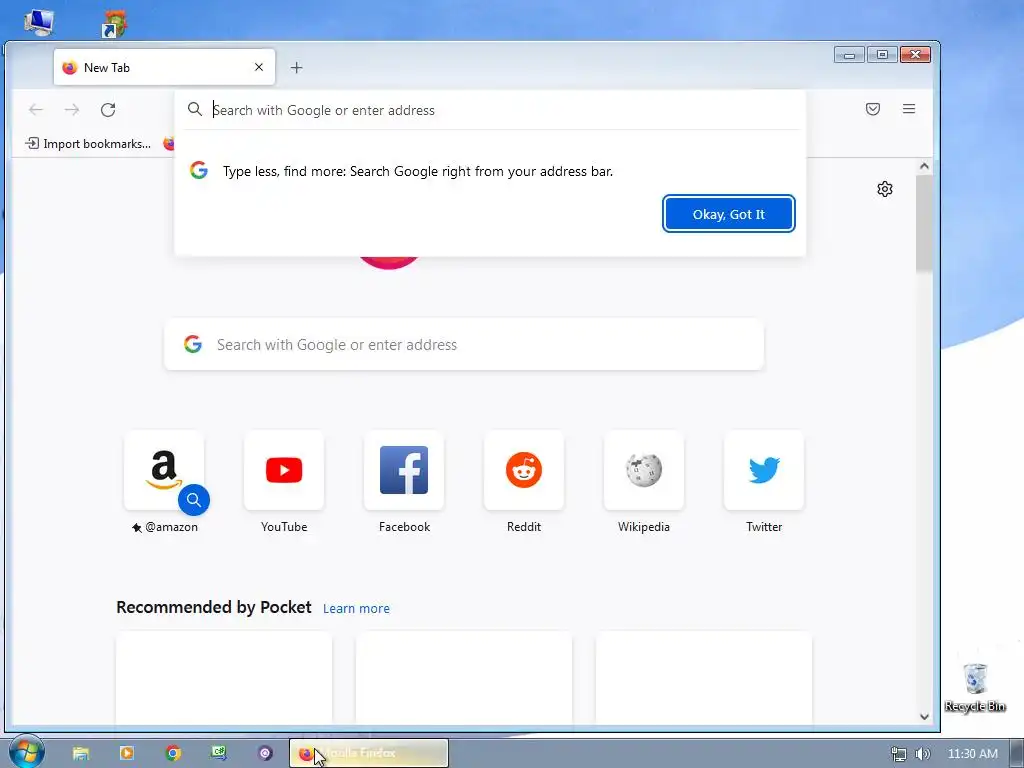Open the Firefox hamburger menu
Viewport: 1024px width, 768px height.
click(908, 109)
